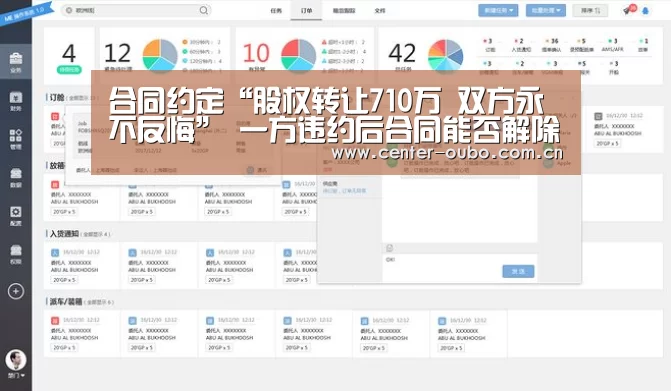Open the 管理 management grid icon in sidebar
The width and height of the screenshot is (671, 391).
click(x=16, y=139)
